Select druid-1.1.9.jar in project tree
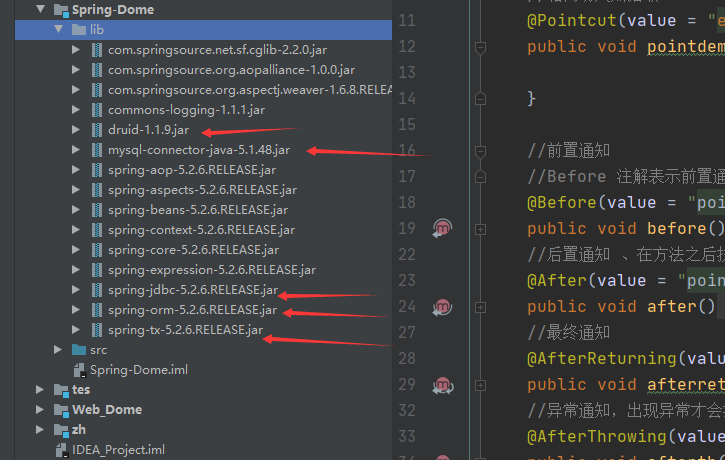The width and height of the screenshot is (725, 460). click(x=148, y=129)
